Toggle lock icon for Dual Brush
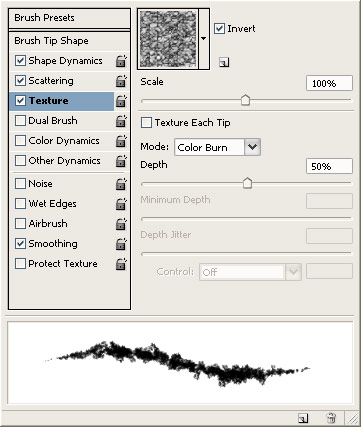Viewport: 361px width, 427px height. tap(121, 121)
